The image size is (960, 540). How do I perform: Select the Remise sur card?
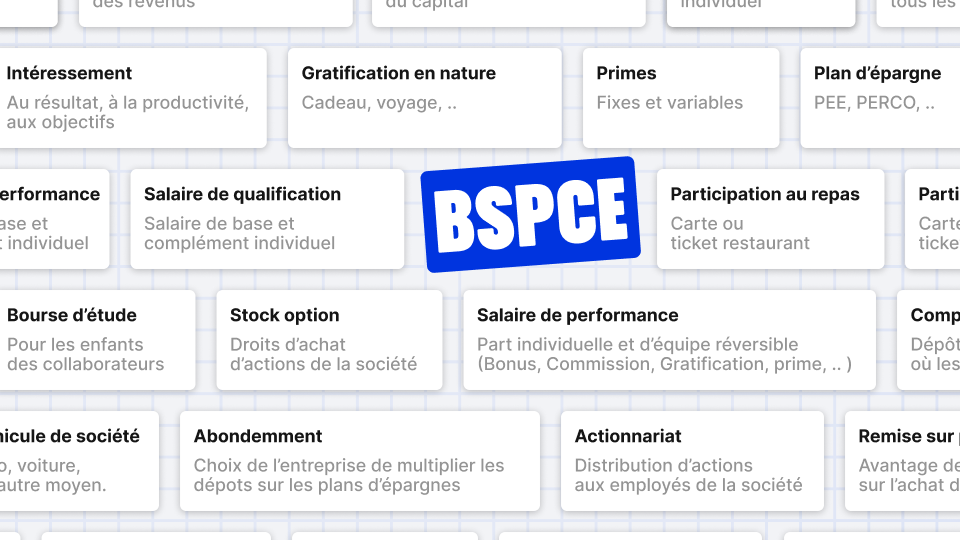pos(902,461)
